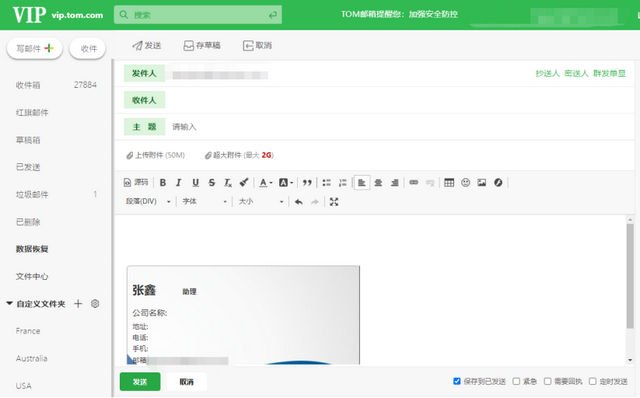This screenshot has width=640, height=398.
Task: Open the text color picker
Action: coord(266,182)
